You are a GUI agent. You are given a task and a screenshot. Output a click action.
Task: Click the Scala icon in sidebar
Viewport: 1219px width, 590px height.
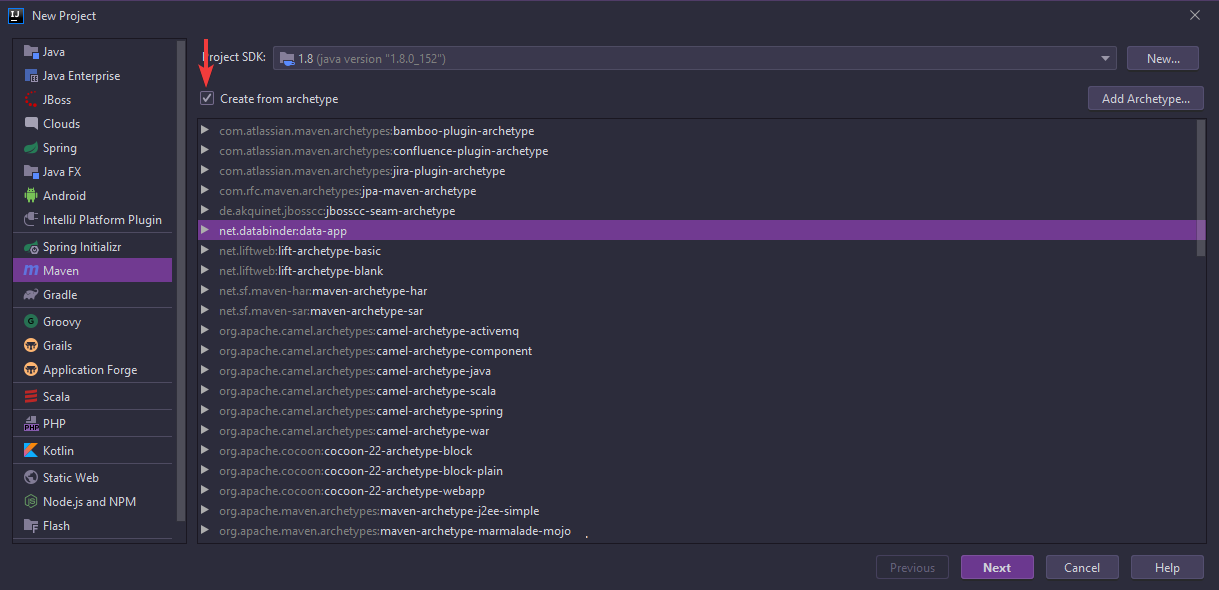31,397
